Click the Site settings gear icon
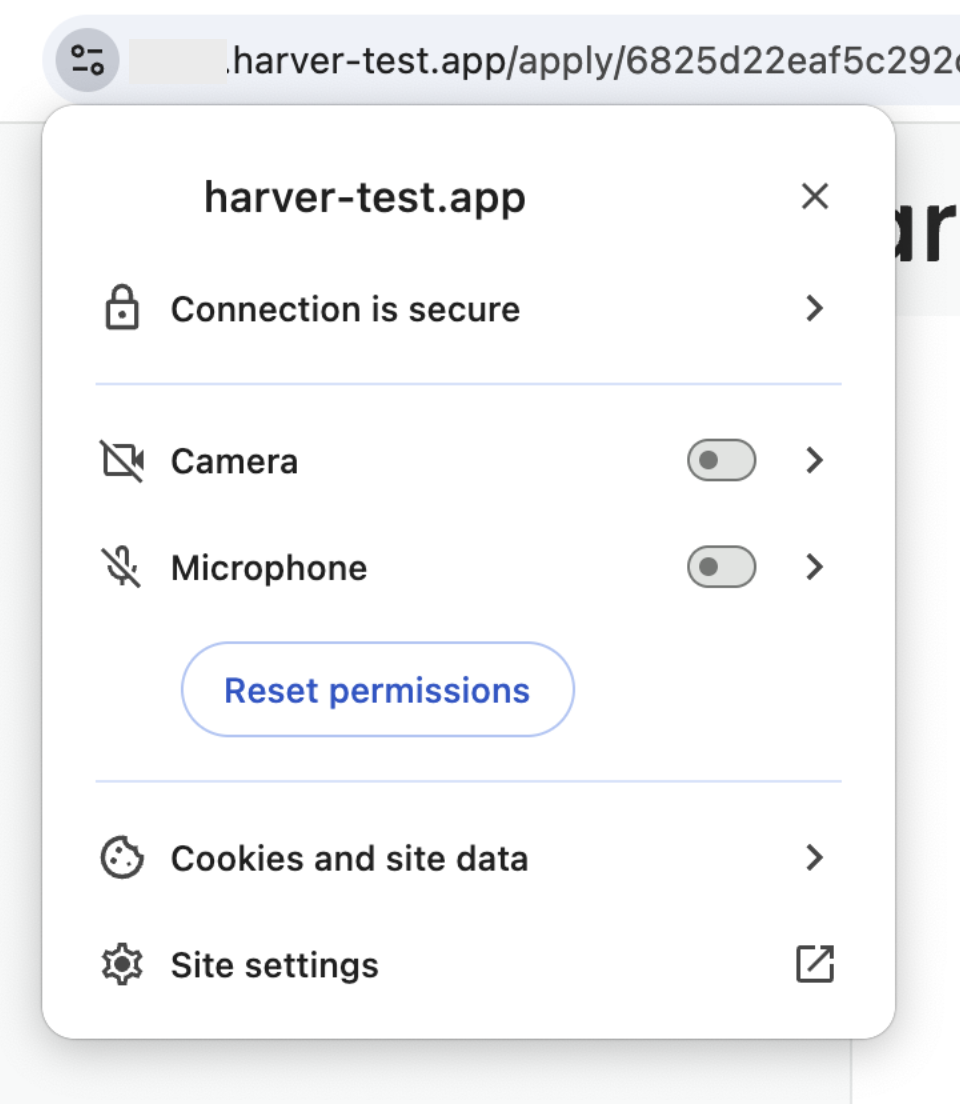Viewport: 960px width, 1104px height. tap(122, 964)
